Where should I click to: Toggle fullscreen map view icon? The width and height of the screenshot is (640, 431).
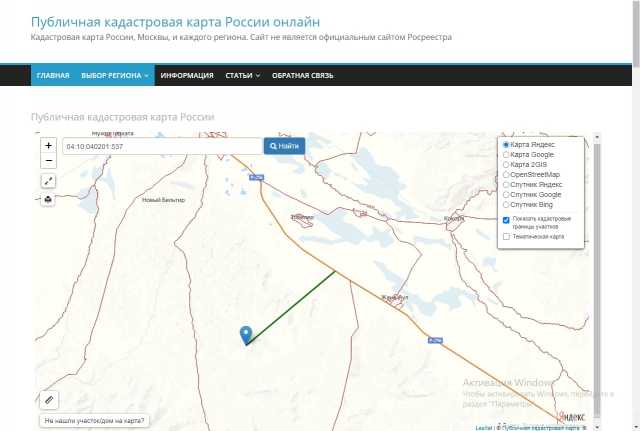pos(48,180)
